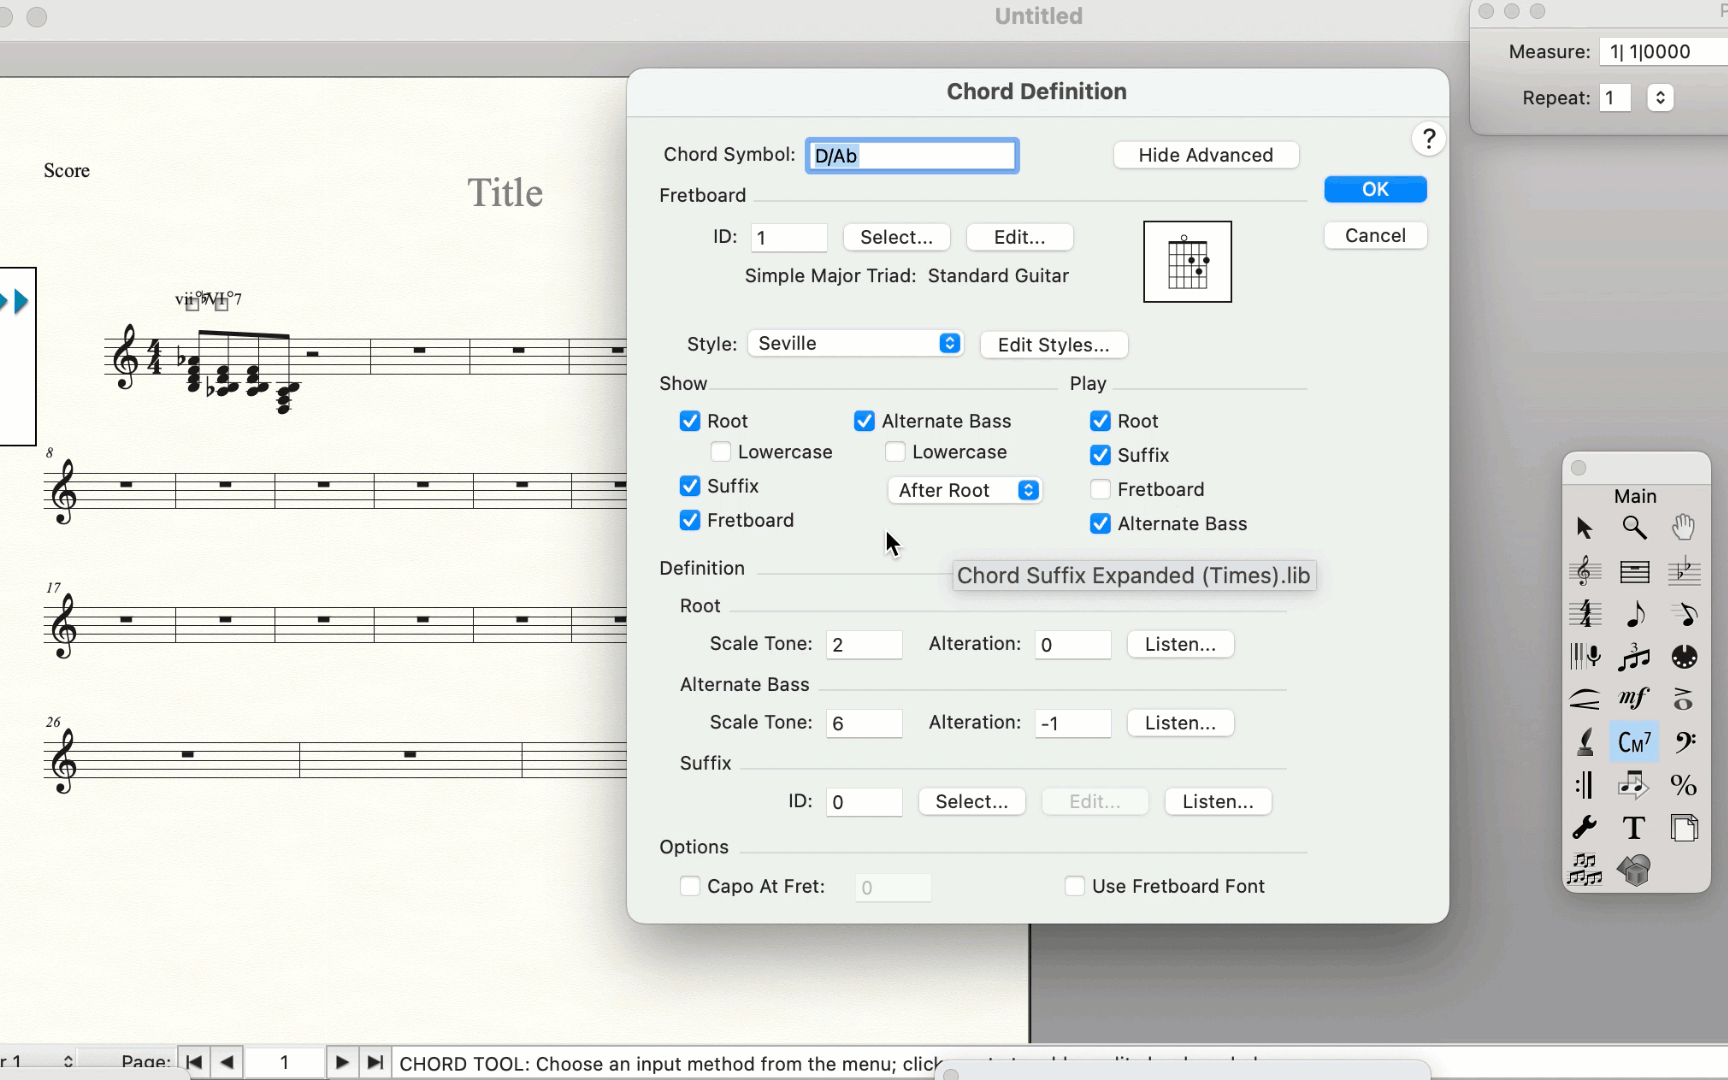The image size is (1728, 1080).
Task: Click Listen... for Alternate Bass
Action: [1181, 723]
